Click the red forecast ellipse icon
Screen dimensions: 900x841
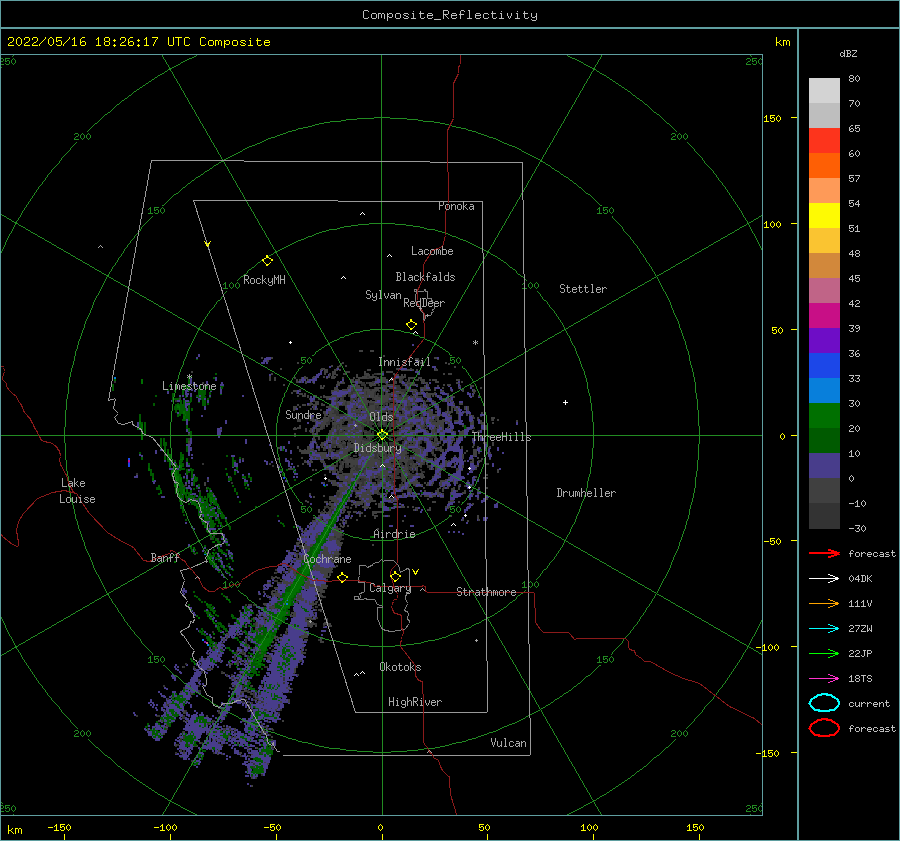coord(824,728)
